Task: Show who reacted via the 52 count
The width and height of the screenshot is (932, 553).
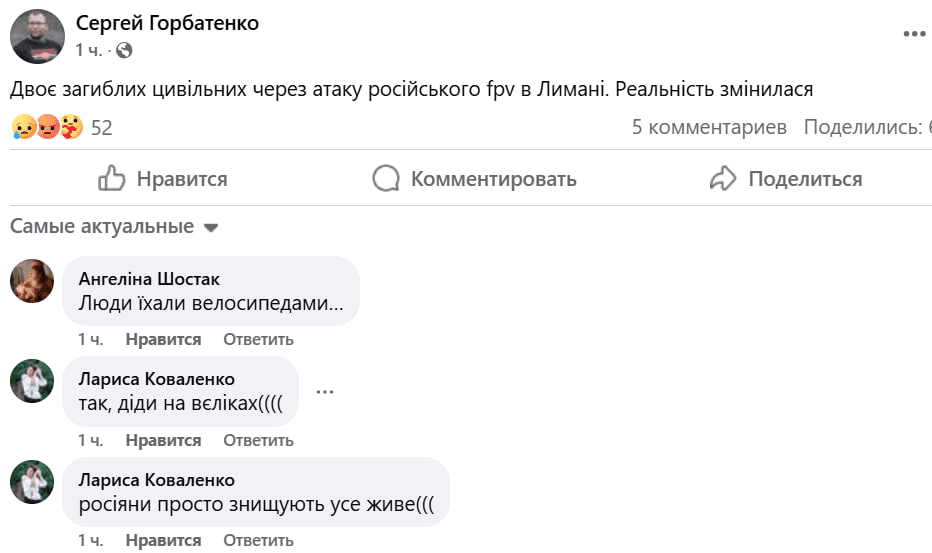Action: (101, 127)
